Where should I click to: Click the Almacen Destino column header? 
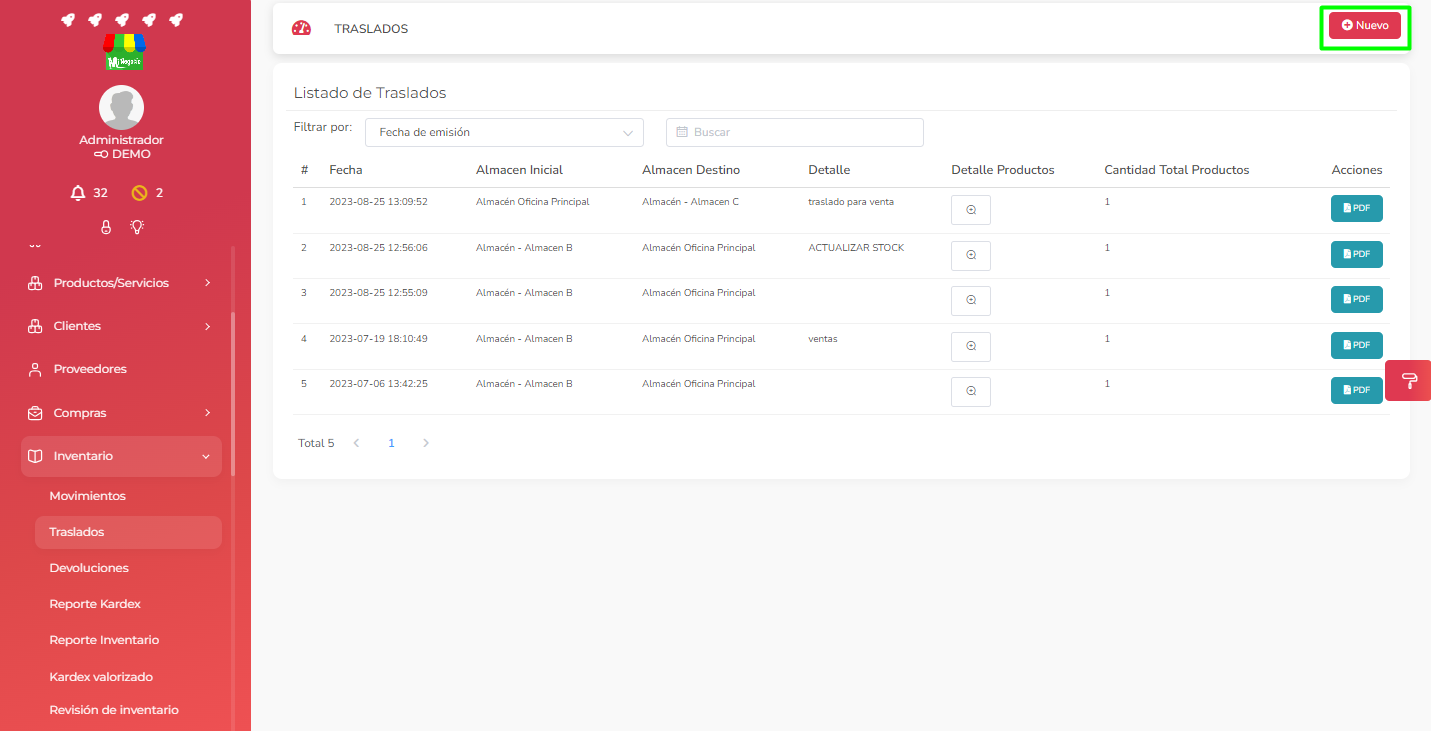(x=691, y=170)
